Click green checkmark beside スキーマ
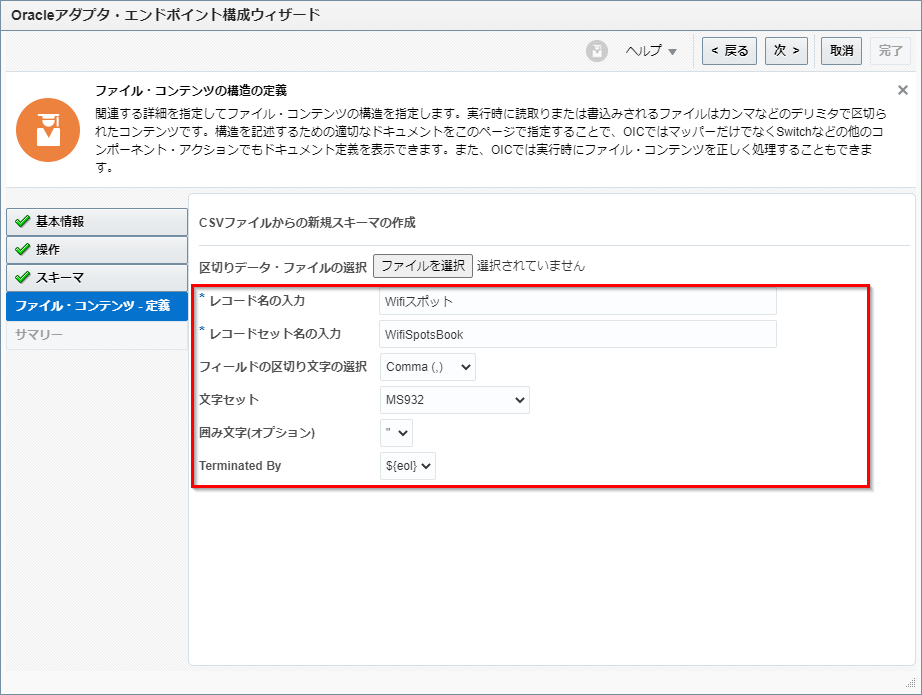This screenshot has width=922, height=695. click(23, 278)
